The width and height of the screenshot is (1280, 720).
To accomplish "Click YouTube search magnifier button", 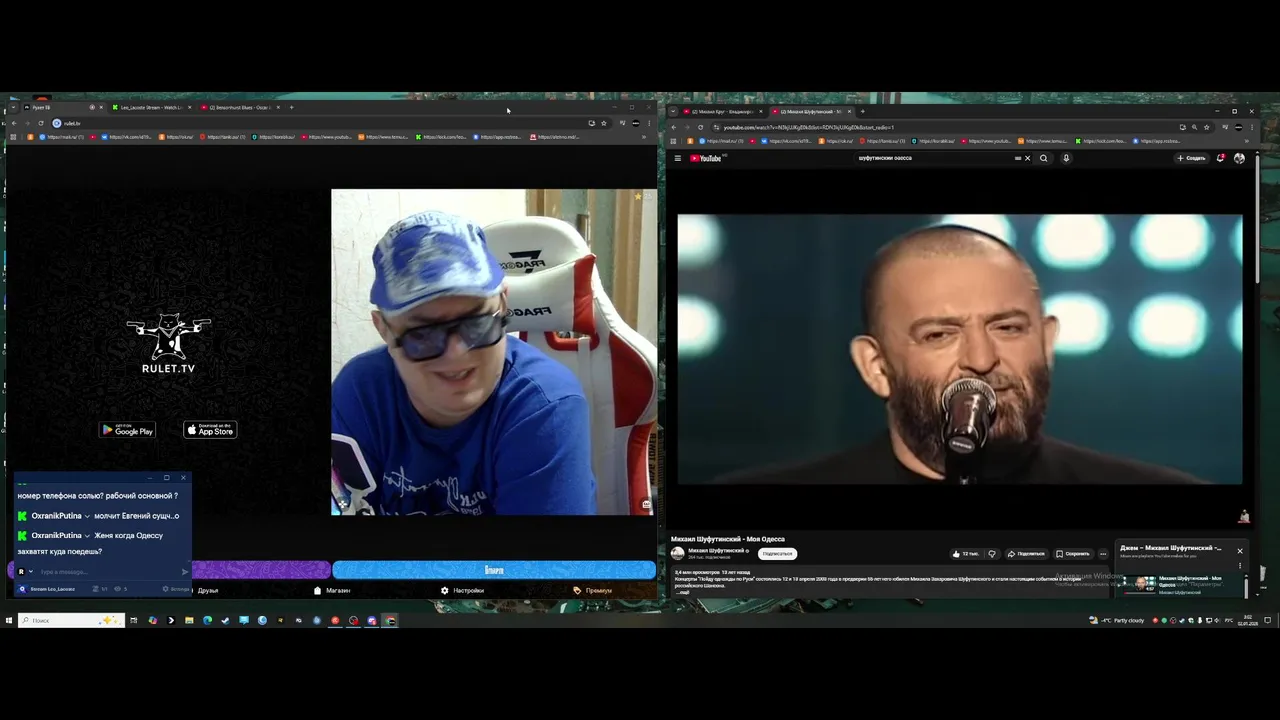I will (x=1044, y=158).
